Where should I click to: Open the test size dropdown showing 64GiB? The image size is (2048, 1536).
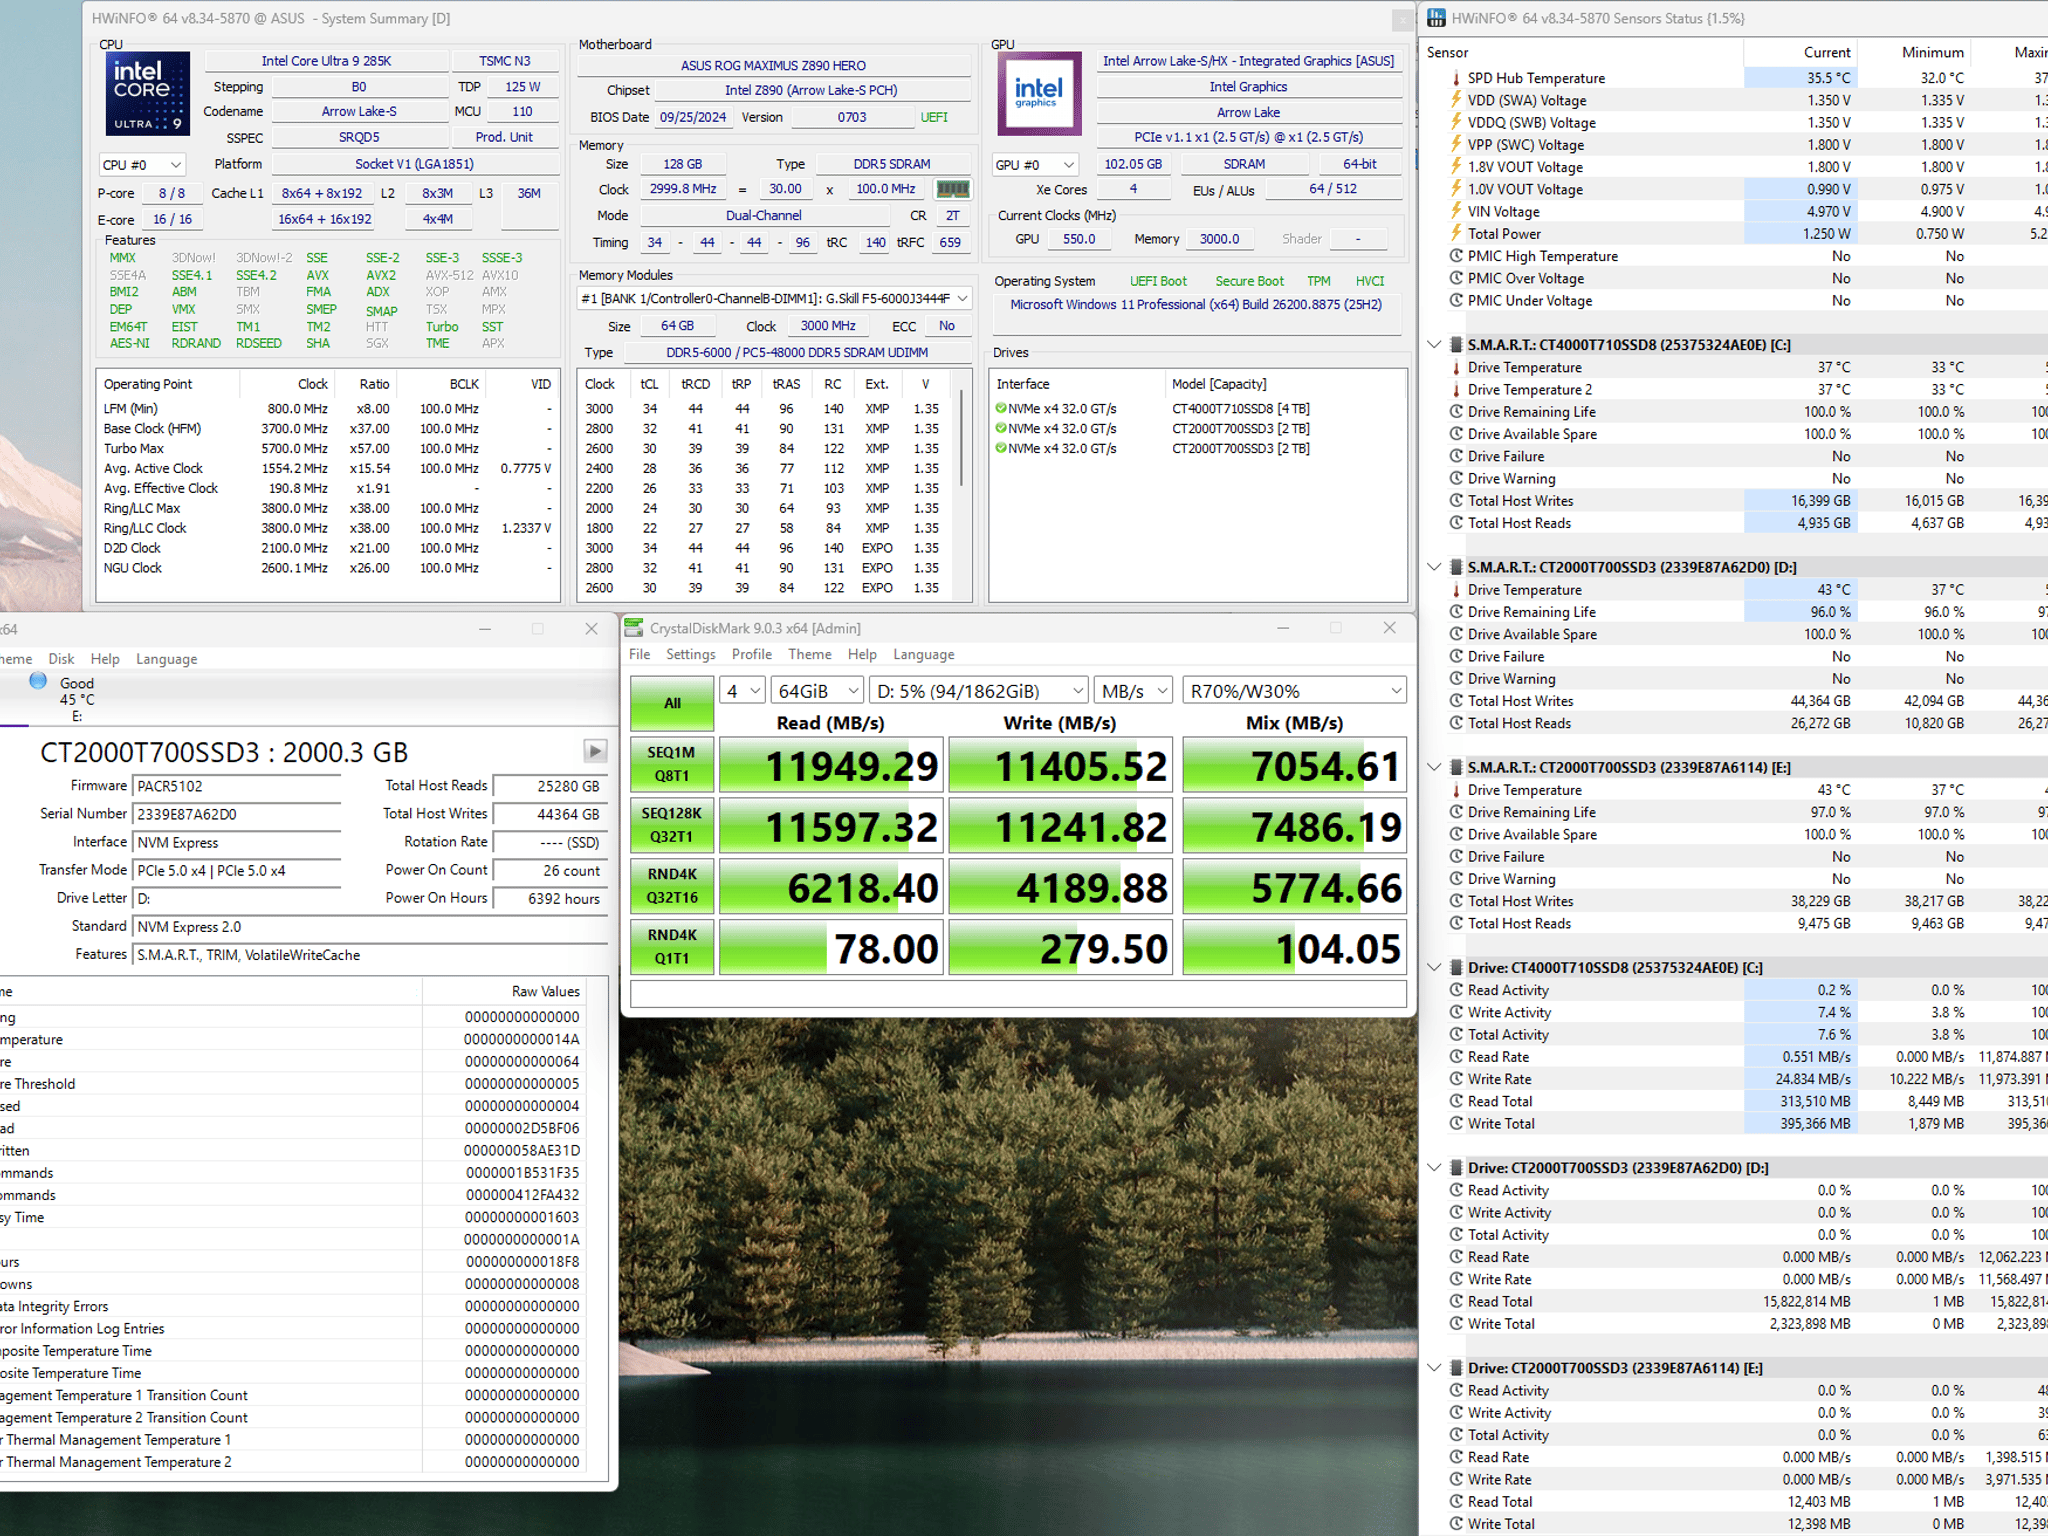pos(817,691)
